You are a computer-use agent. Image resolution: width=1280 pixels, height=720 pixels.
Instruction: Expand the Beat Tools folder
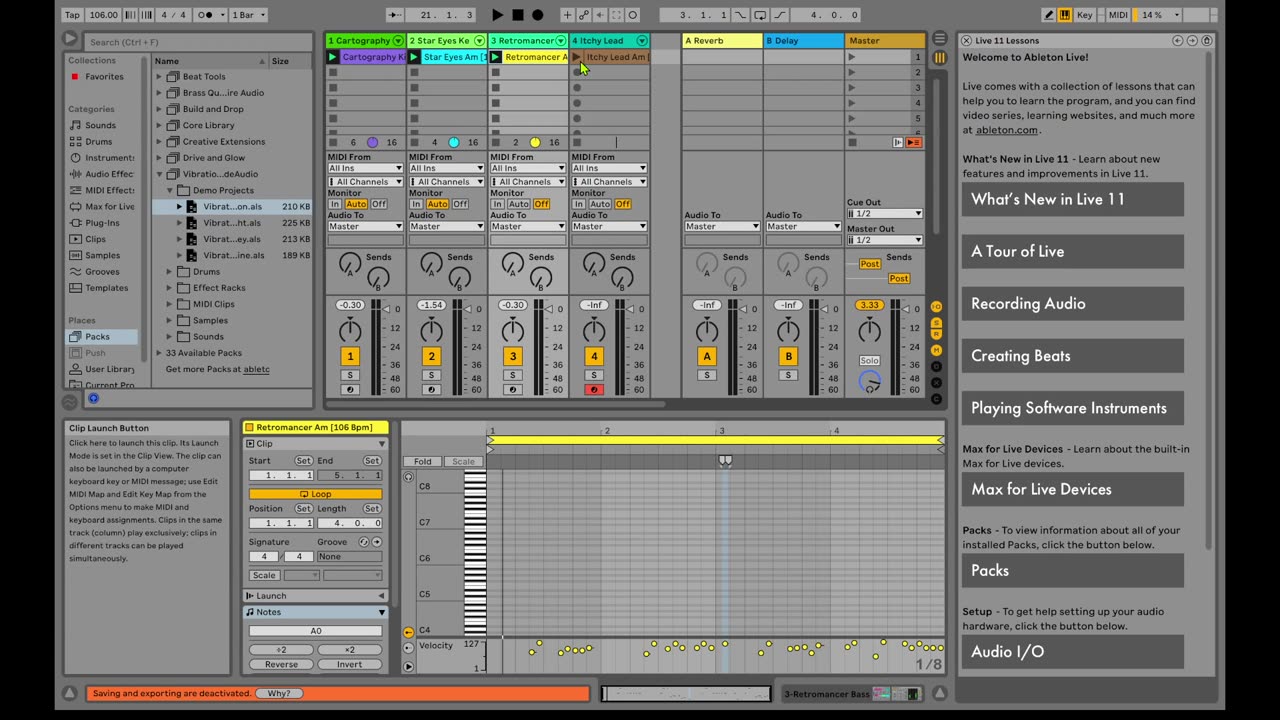click(158, 76)
